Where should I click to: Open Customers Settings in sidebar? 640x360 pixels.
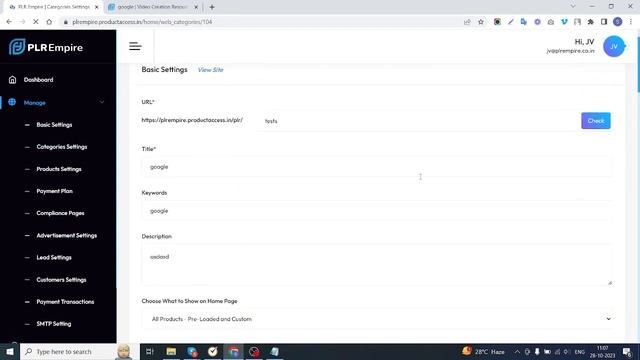61,280
